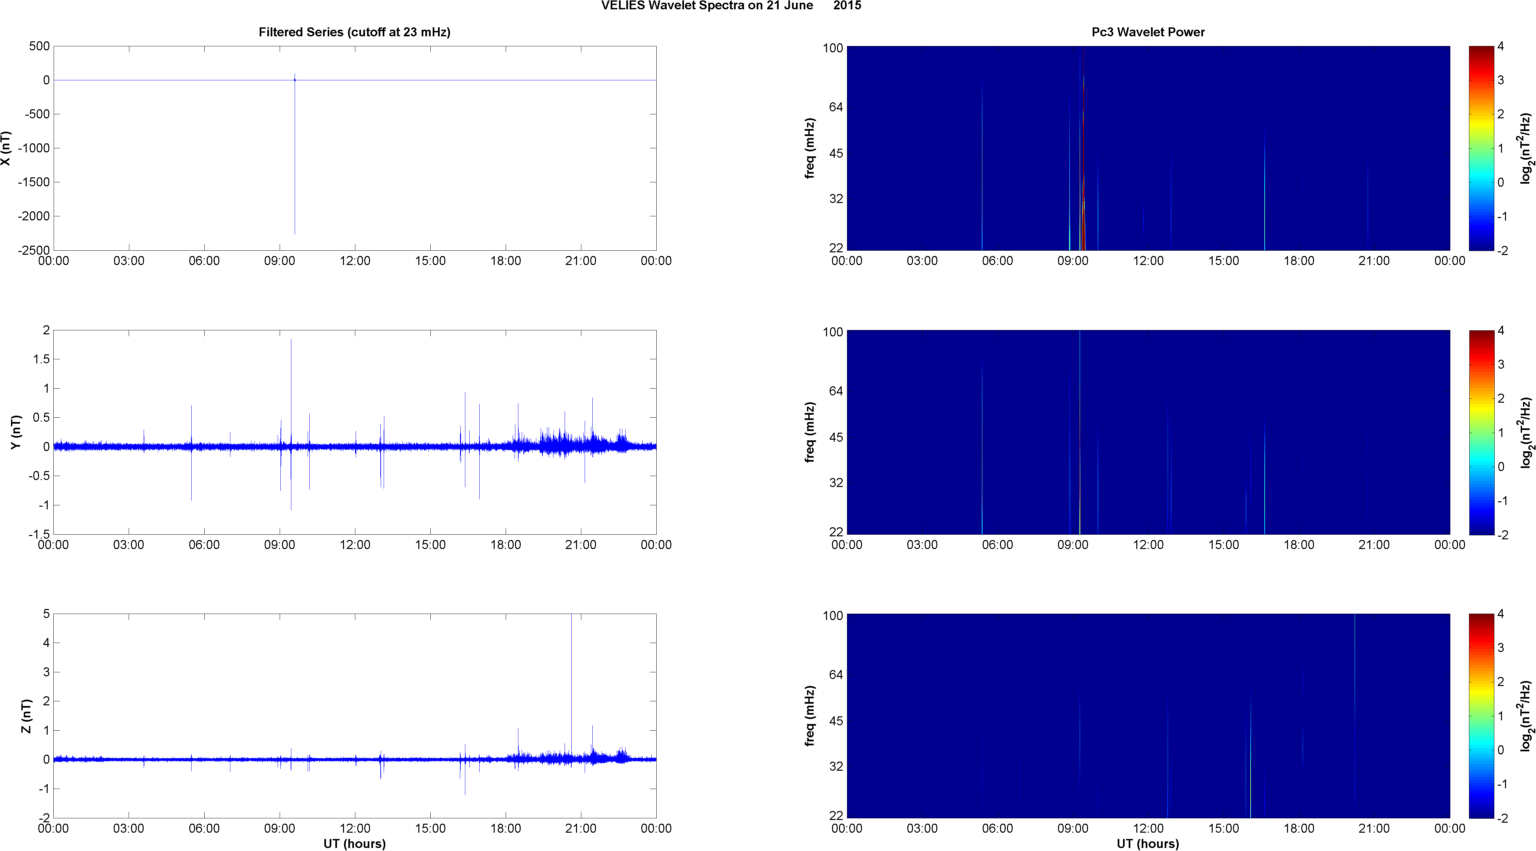Click the log2(nT²/Hz) label beside X colorbar
The width and height of the screenshot is (1536, 851).
[x=1526, y=148]
